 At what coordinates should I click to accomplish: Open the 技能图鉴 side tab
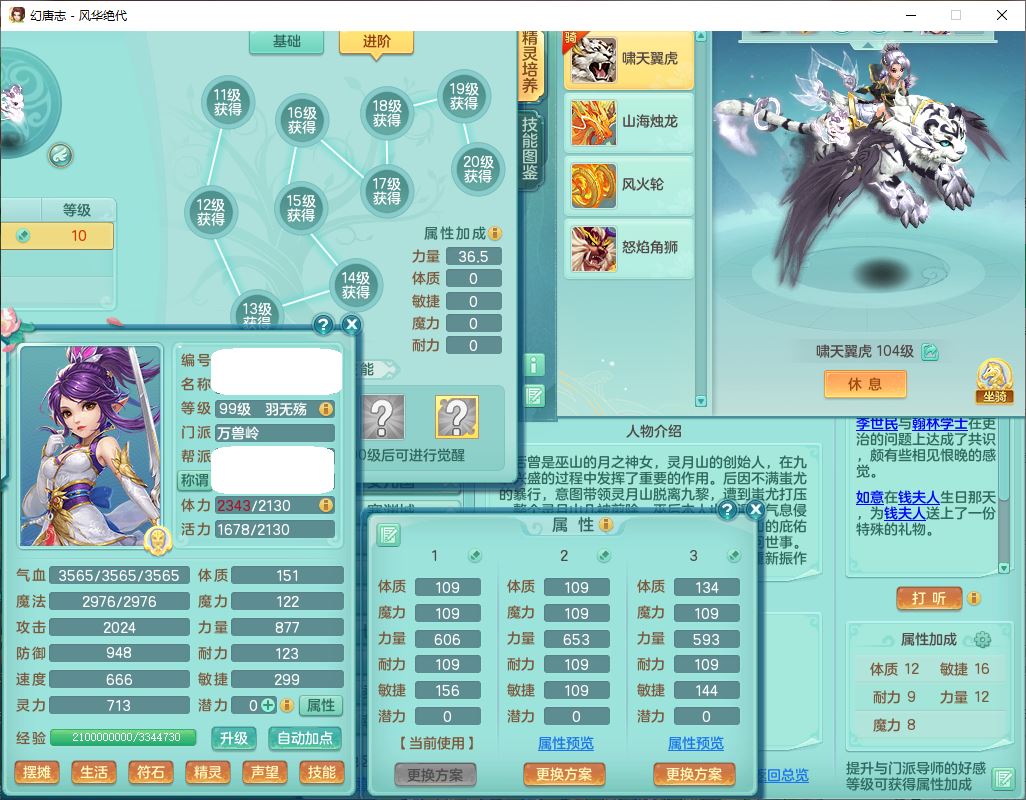click(530, 148)
